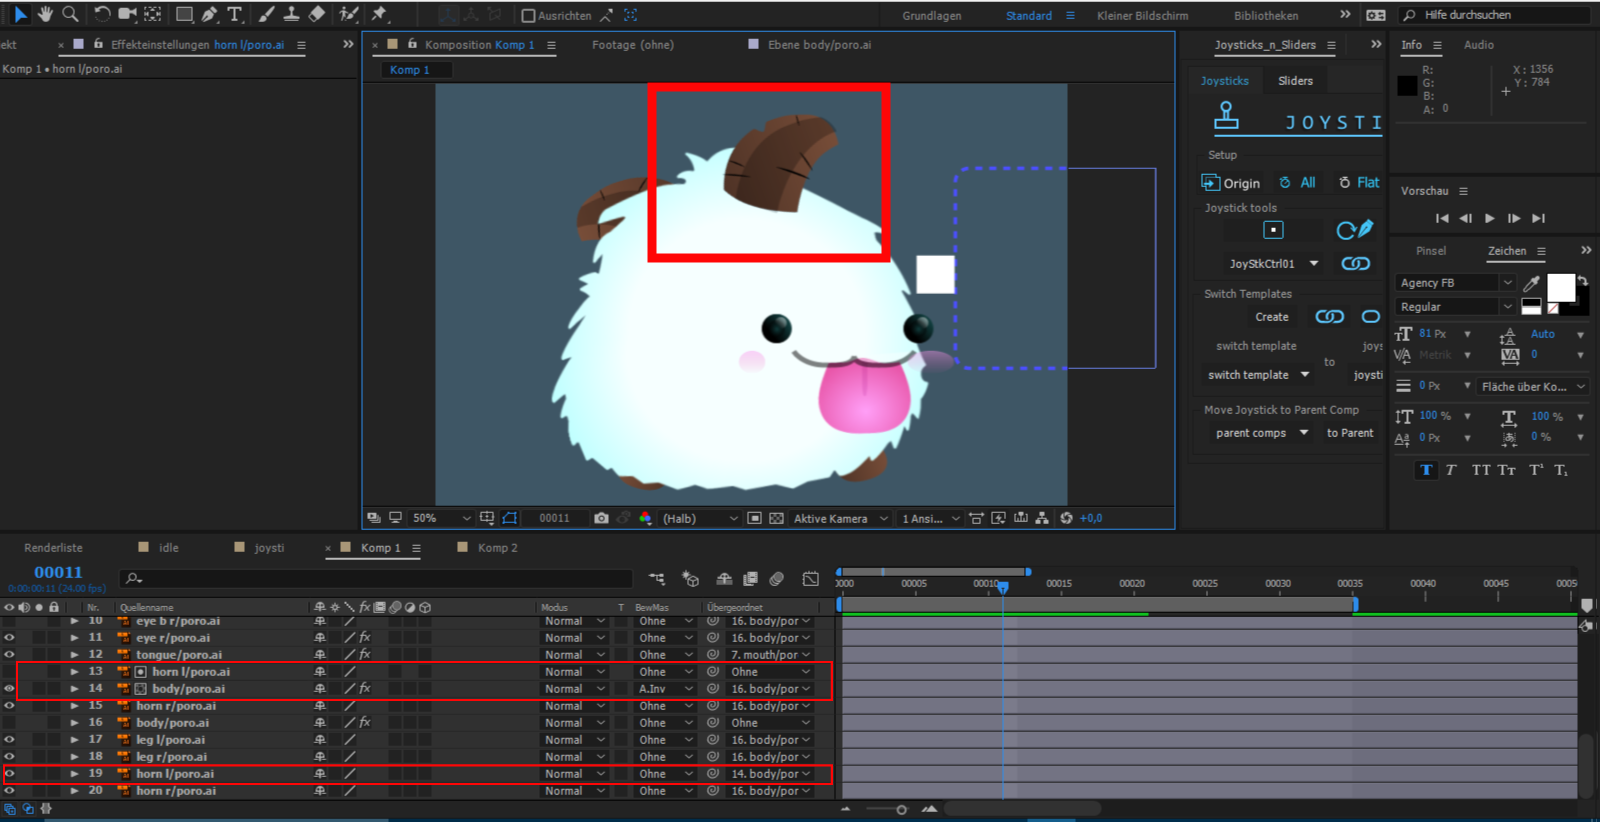Screen dimensions: 1600x822
Task: Hide leg l/poro.ai layer 17
Action: tap(9, 740)
